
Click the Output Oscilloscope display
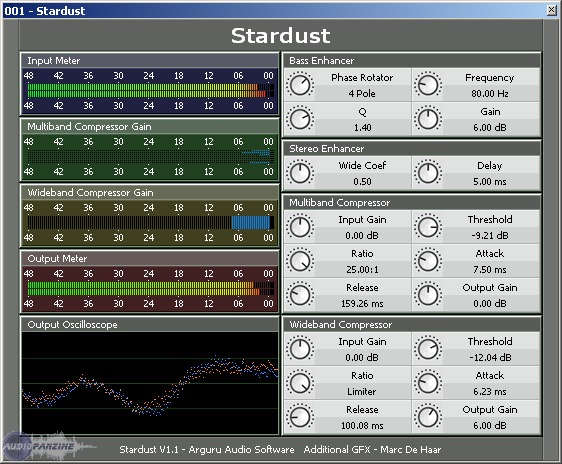(150, 383)
